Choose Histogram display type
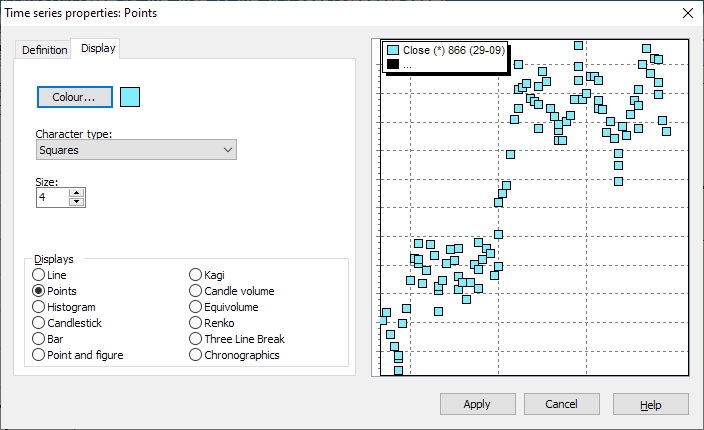The height and width of the screenshot is (430, 704). 39,307
